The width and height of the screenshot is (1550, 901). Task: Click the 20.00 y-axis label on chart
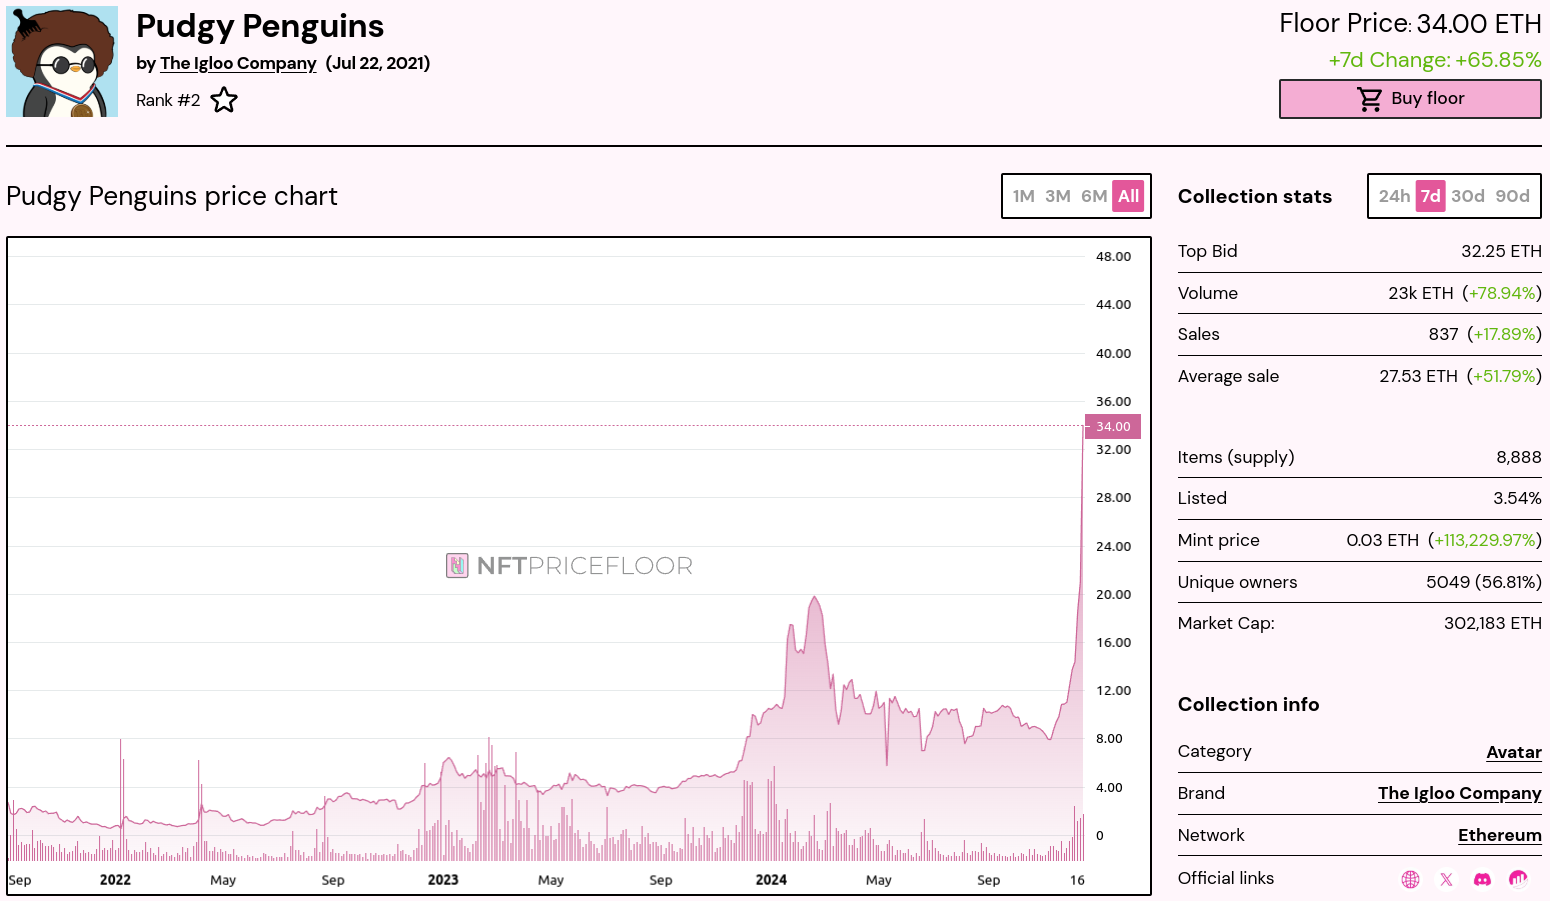click(x=1113, y=594)
